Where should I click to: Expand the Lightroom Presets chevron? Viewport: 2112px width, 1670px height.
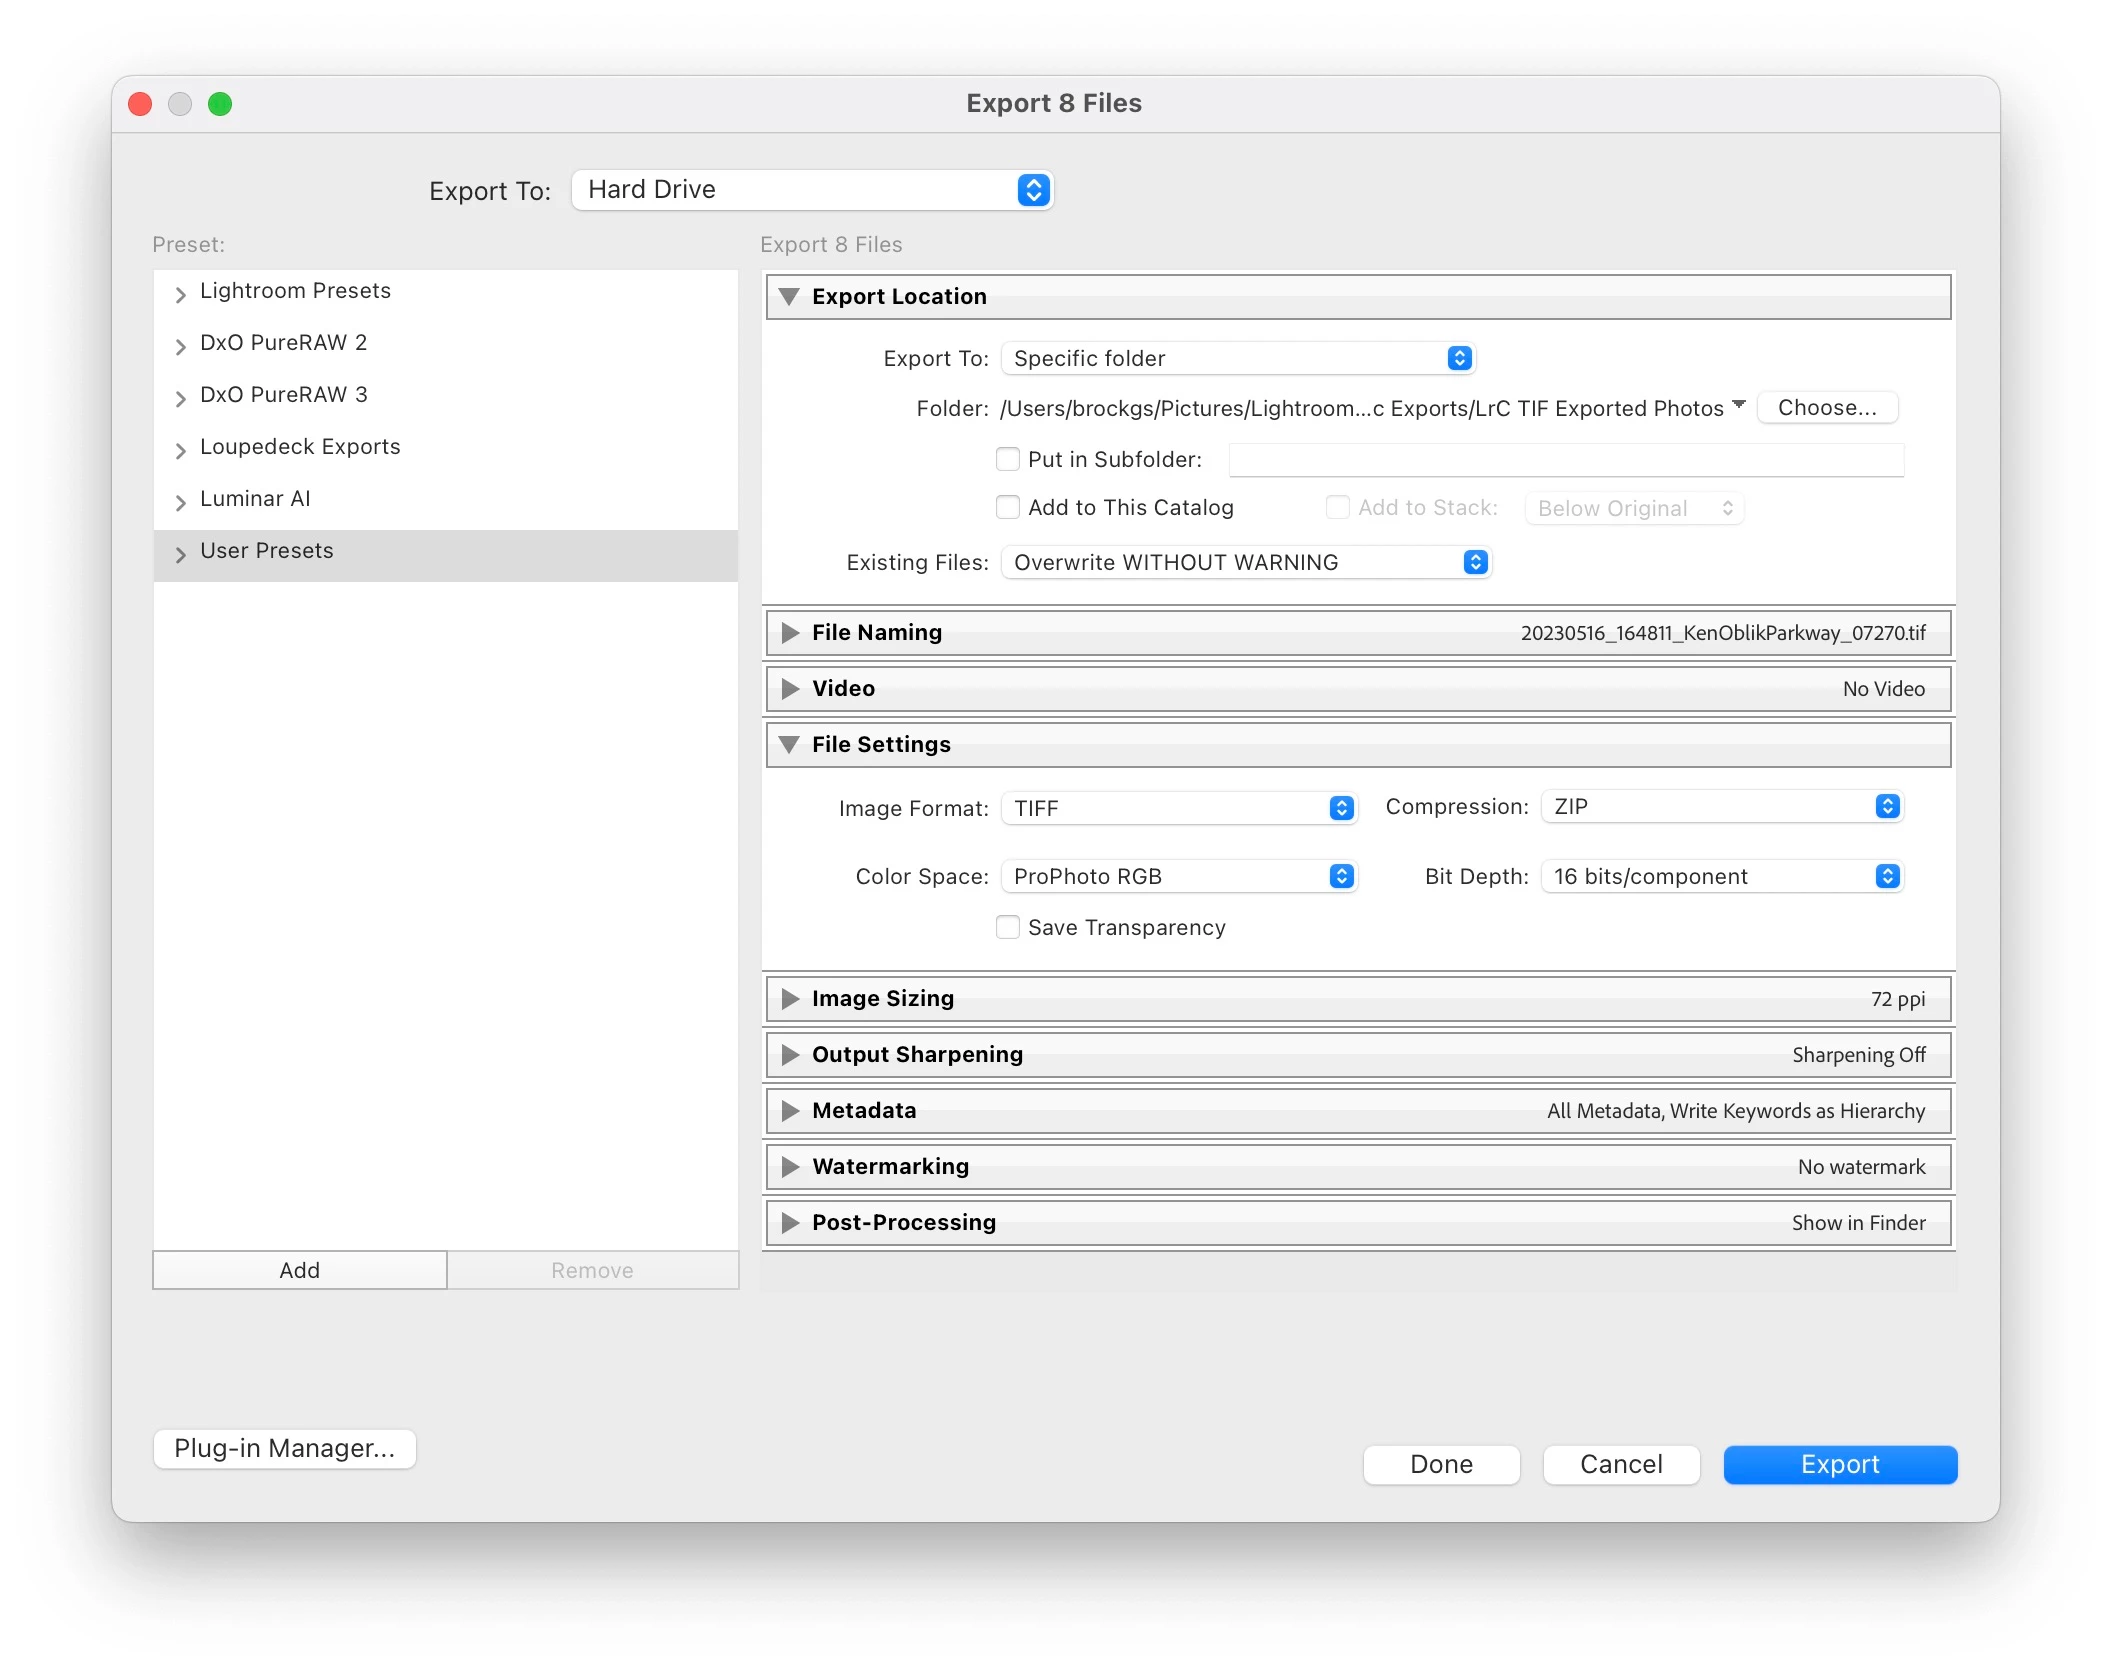pos(181,294)
